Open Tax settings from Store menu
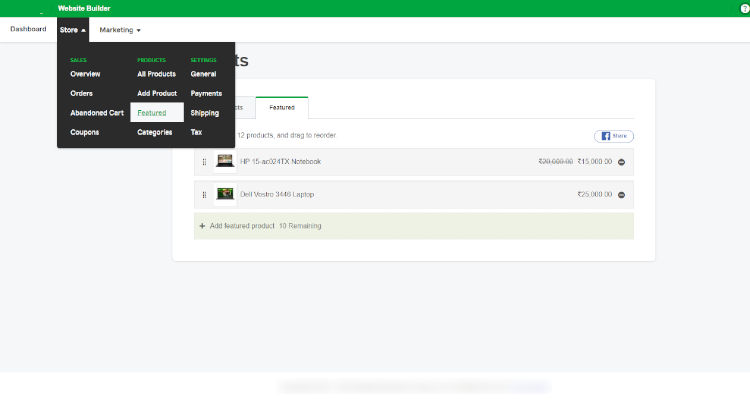The height and width of the screenshot is (400, 750). click(x=197, y=132)
